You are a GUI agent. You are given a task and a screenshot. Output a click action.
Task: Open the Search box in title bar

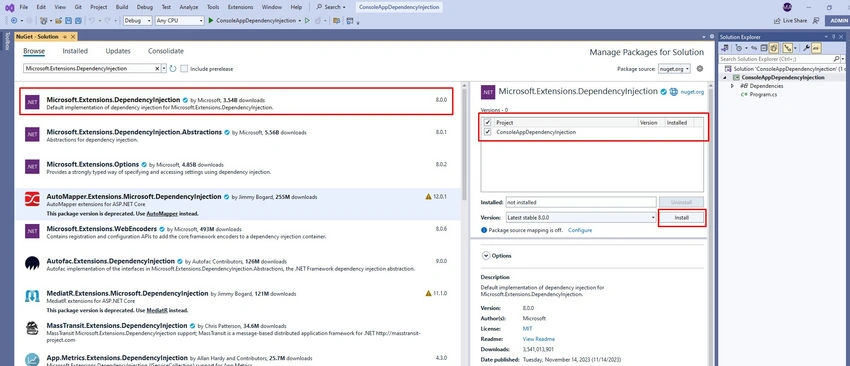tap(331, 7)
